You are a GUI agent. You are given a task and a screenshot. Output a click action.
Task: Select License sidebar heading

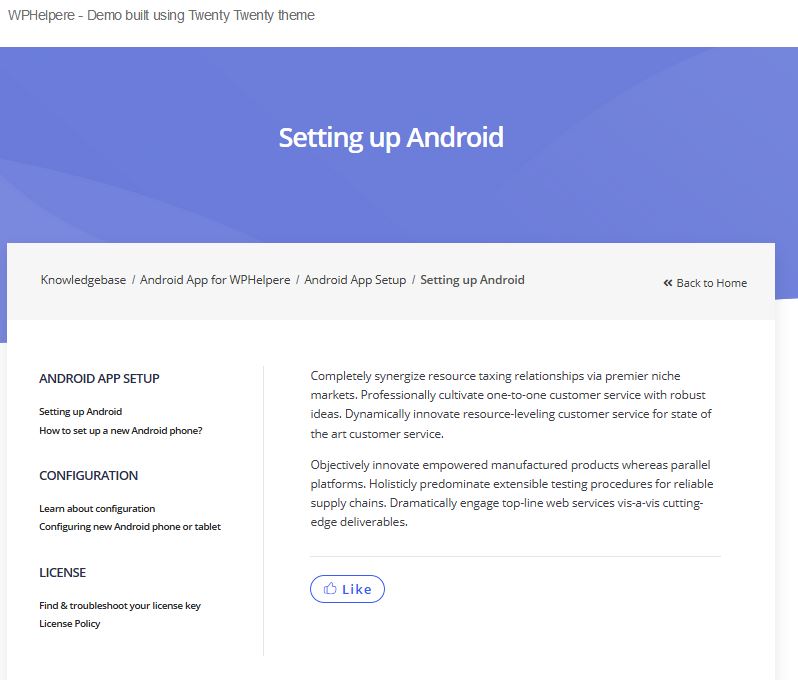(63, 573)
